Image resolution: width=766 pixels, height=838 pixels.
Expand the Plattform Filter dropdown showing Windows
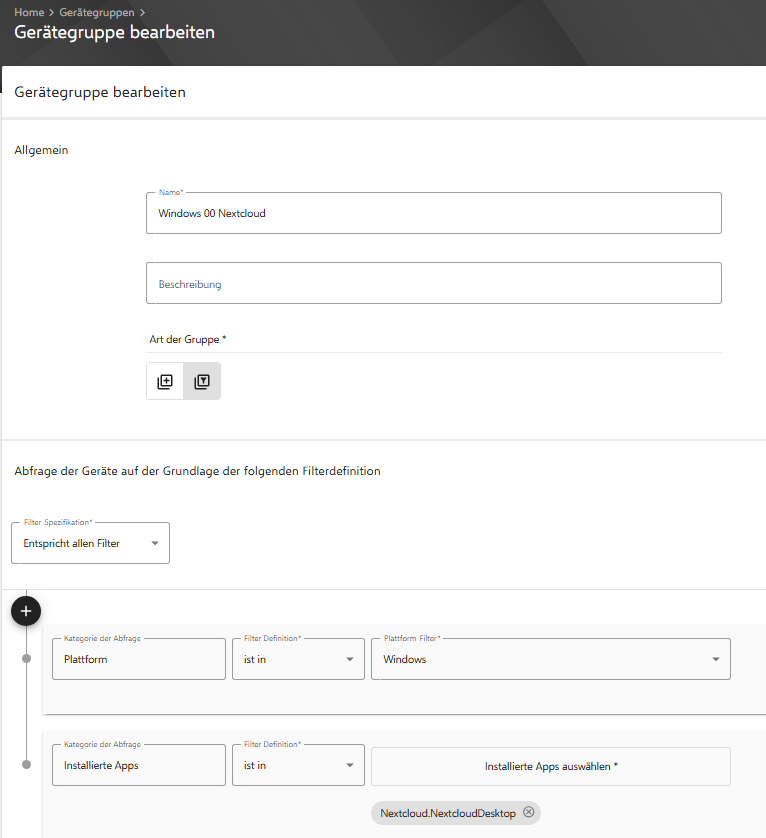tap(550, 659)
